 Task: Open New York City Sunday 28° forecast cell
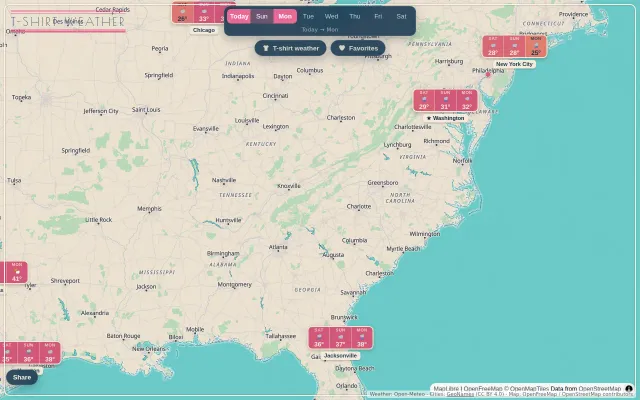coord(514,47)
